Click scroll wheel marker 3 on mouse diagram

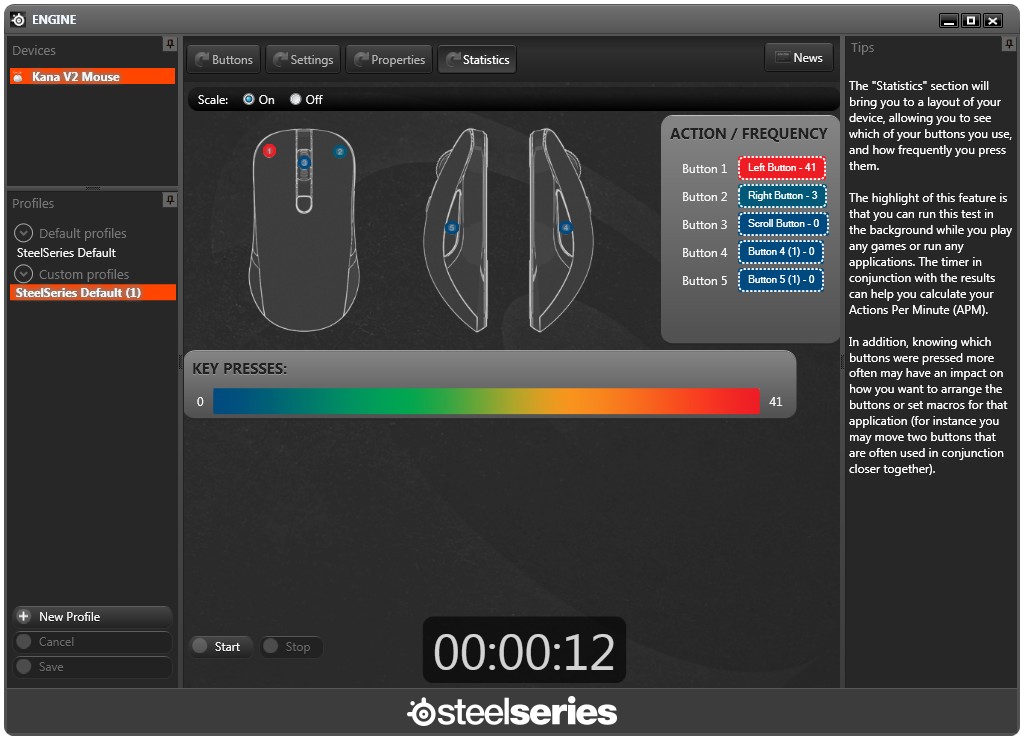click(x=304, y=162)
